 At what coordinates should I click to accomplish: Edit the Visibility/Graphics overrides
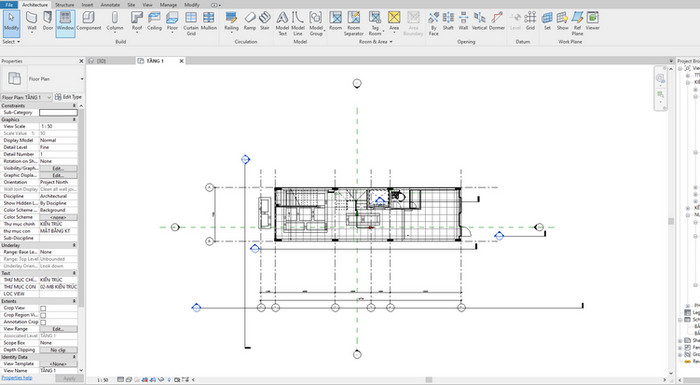58,168
